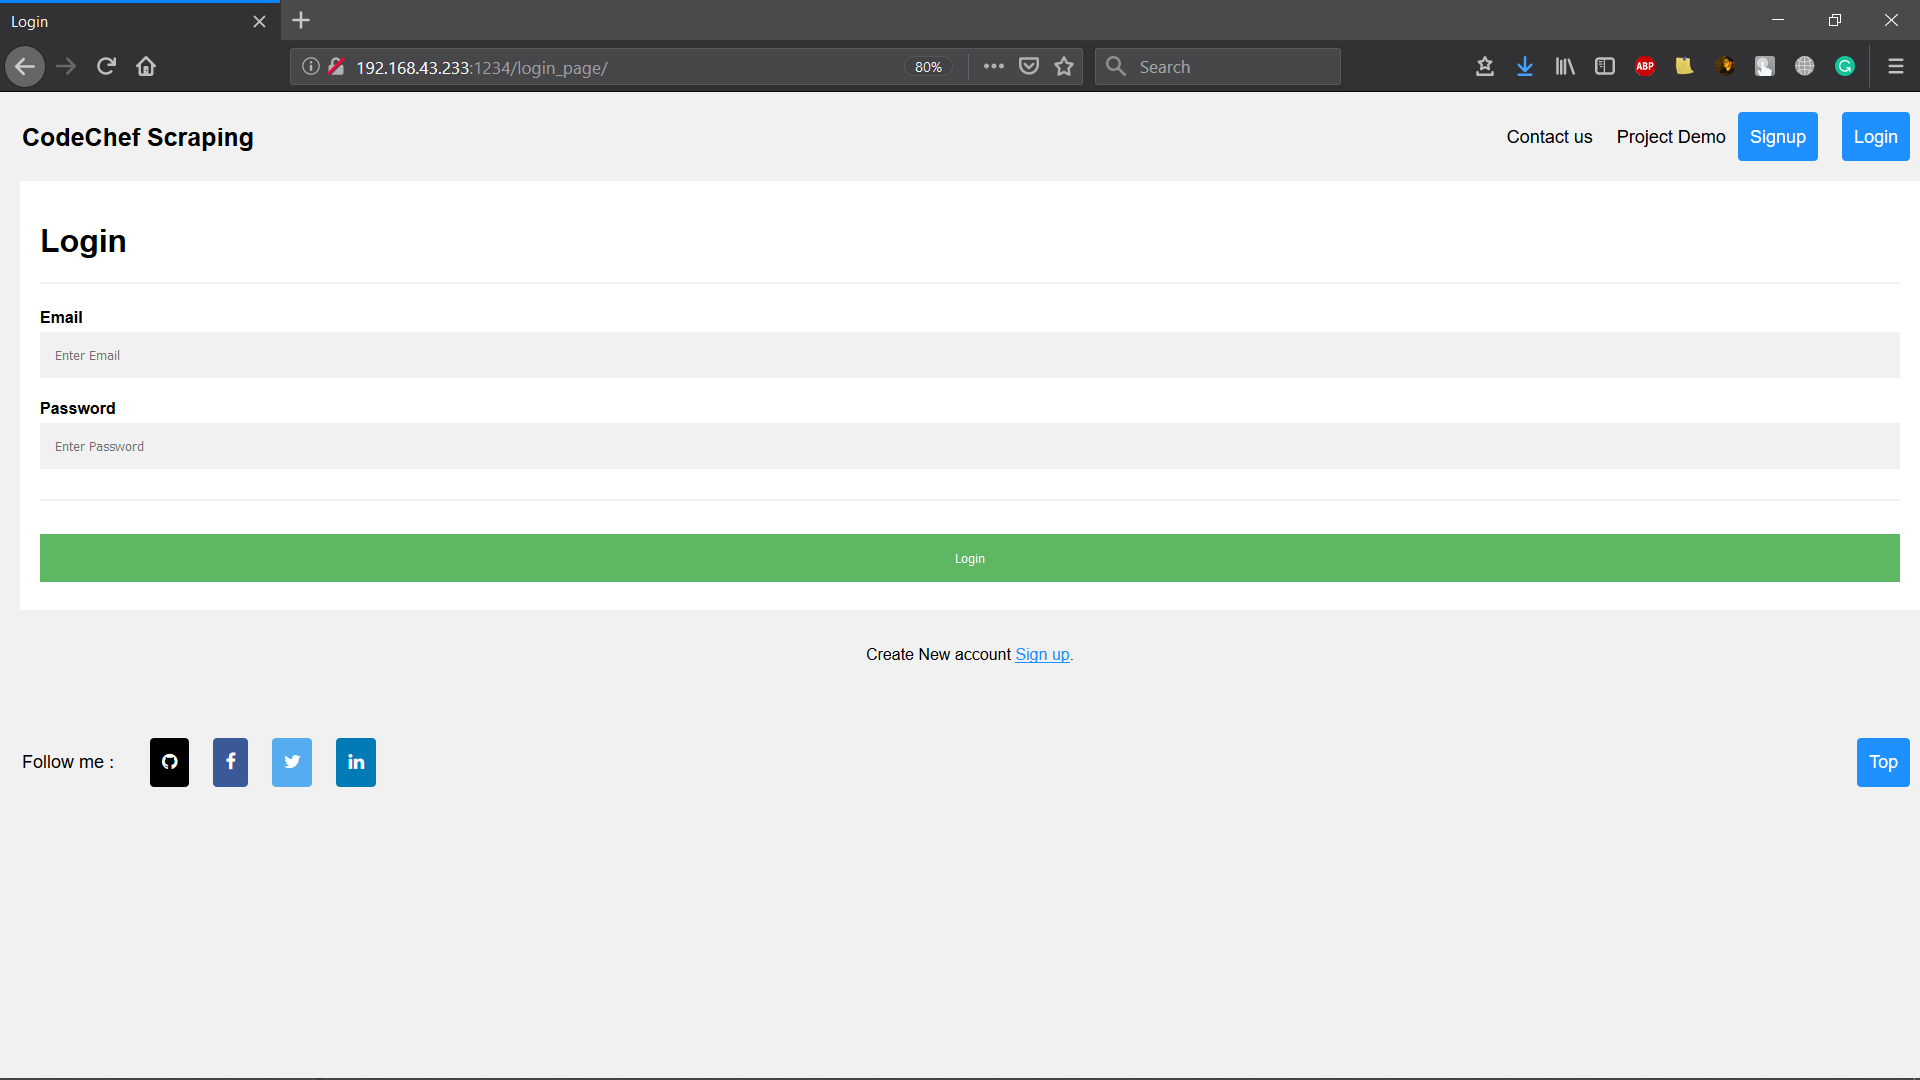Open Project Demo nav item
Screen dimensions: 1920x1080
(x=1670, y=137)
